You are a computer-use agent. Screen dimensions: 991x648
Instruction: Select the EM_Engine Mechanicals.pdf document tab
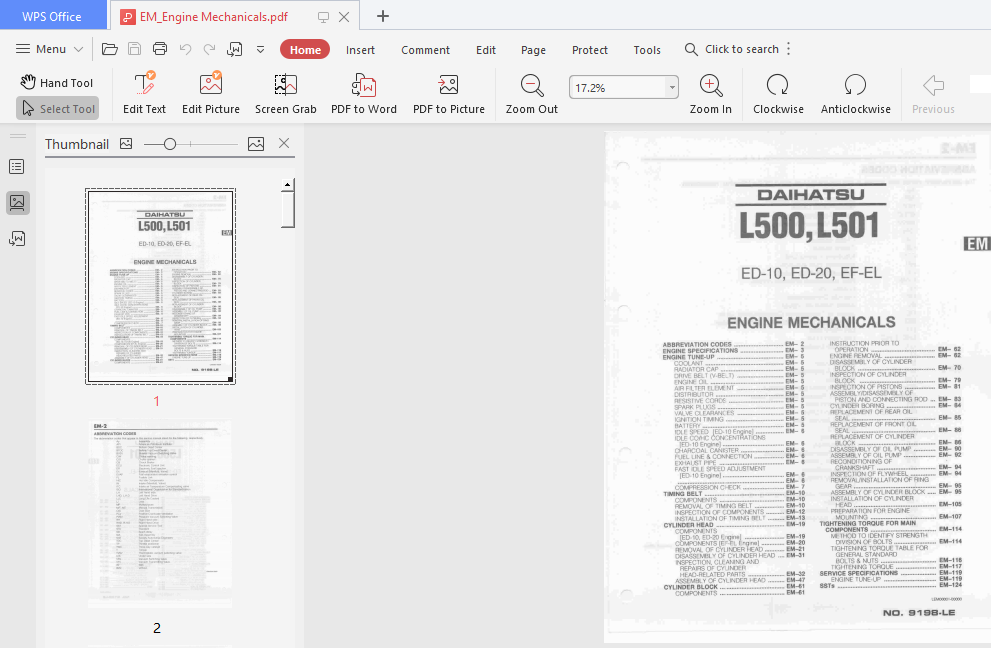click(214, 17)
